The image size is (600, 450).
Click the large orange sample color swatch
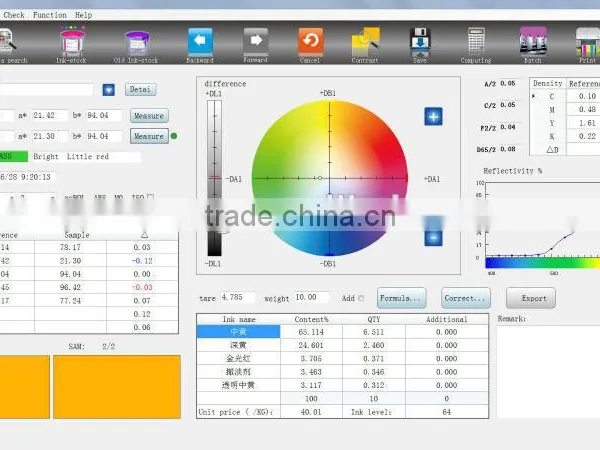click(x=117, y=387)
